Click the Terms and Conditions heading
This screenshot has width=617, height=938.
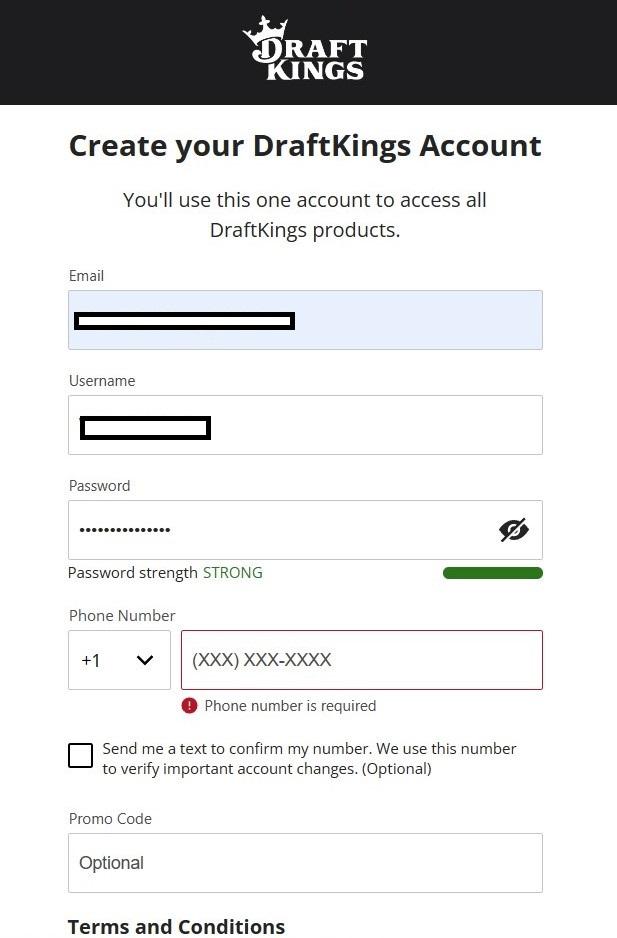177,927
